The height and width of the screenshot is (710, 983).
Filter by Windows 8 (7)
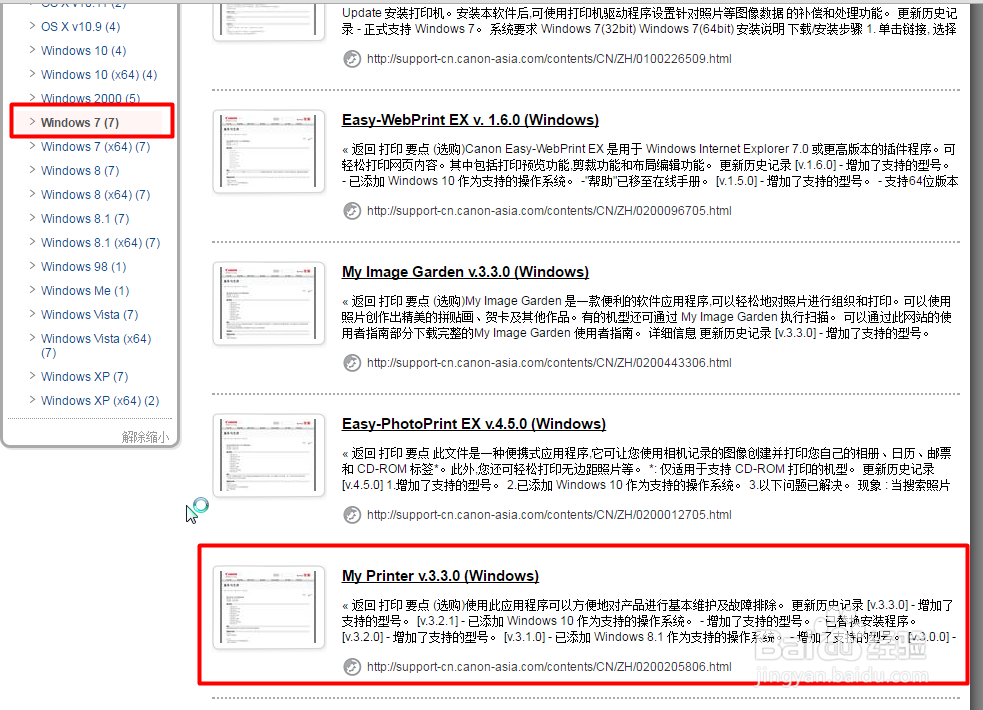coord(80,171)
